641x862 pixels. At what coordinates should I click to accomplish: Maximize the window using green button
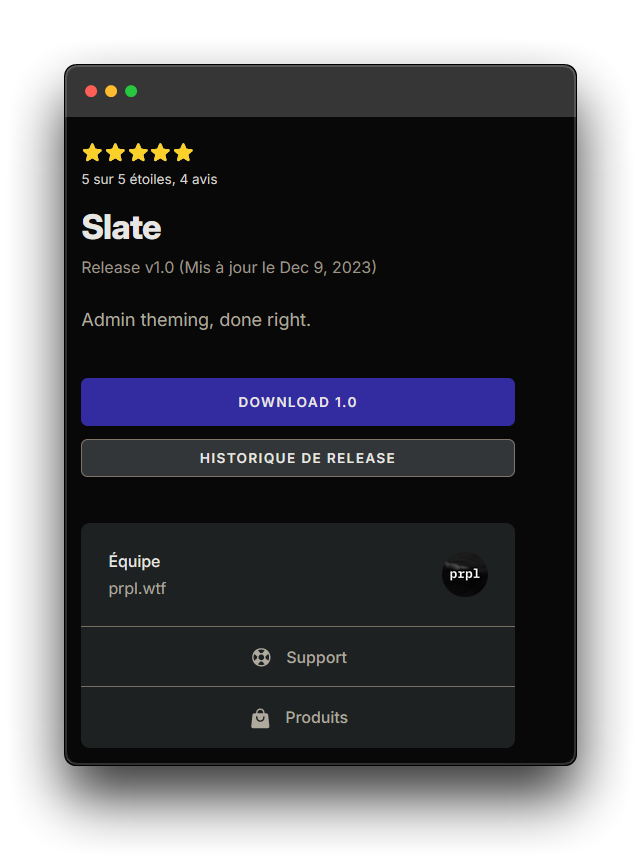131,91
